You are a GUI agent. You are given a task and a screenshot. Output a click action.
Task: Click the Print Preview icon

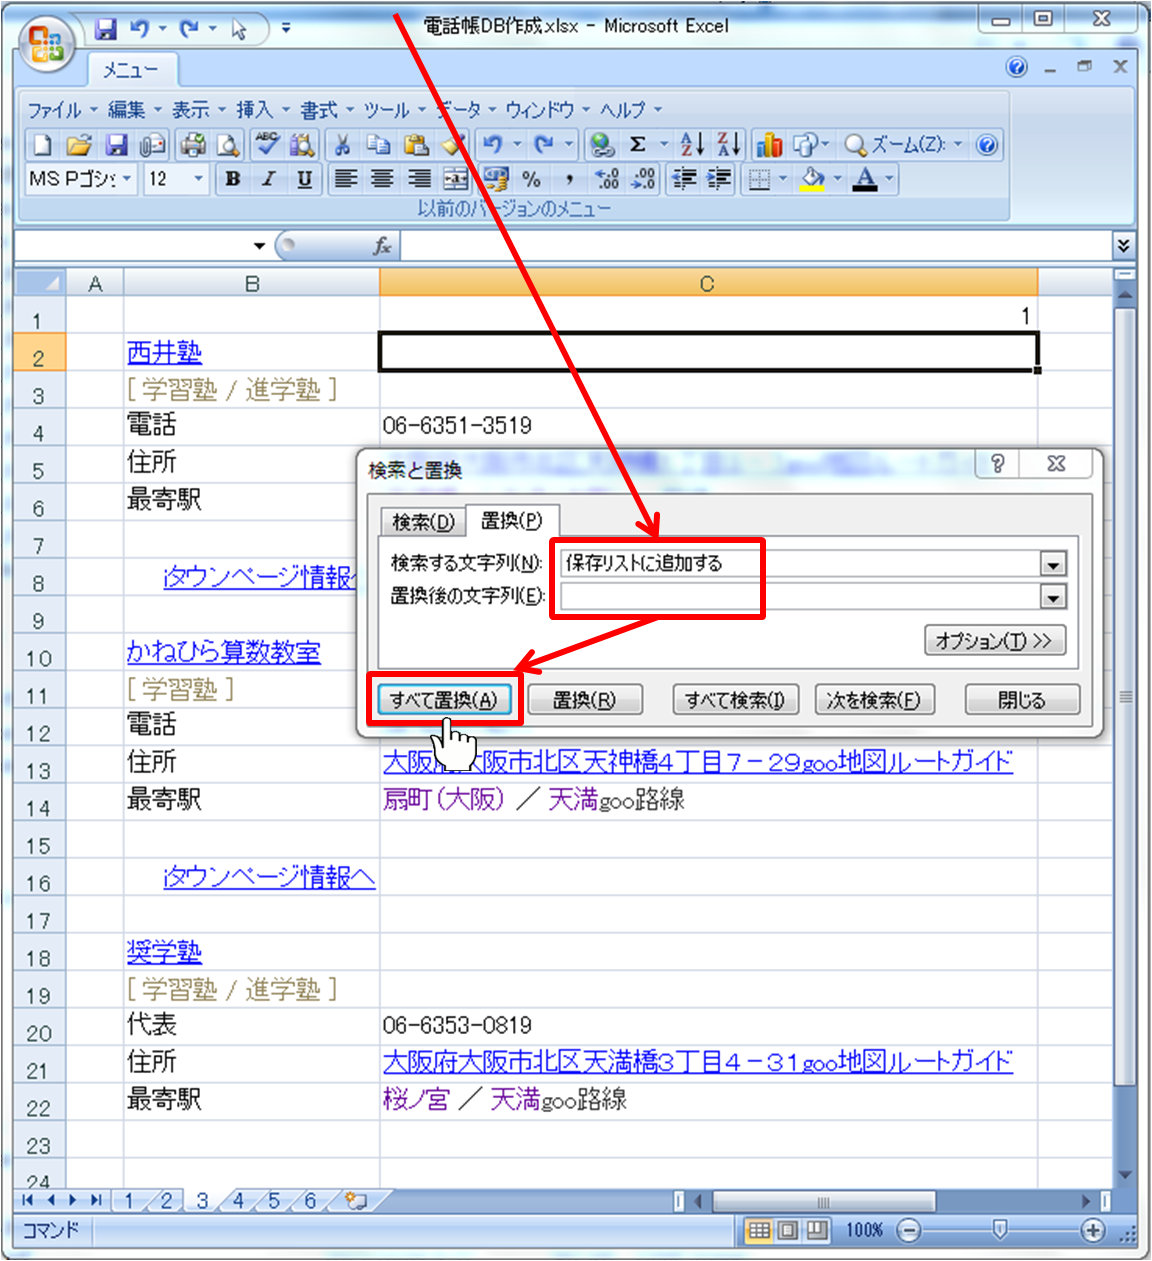point(229,145)
